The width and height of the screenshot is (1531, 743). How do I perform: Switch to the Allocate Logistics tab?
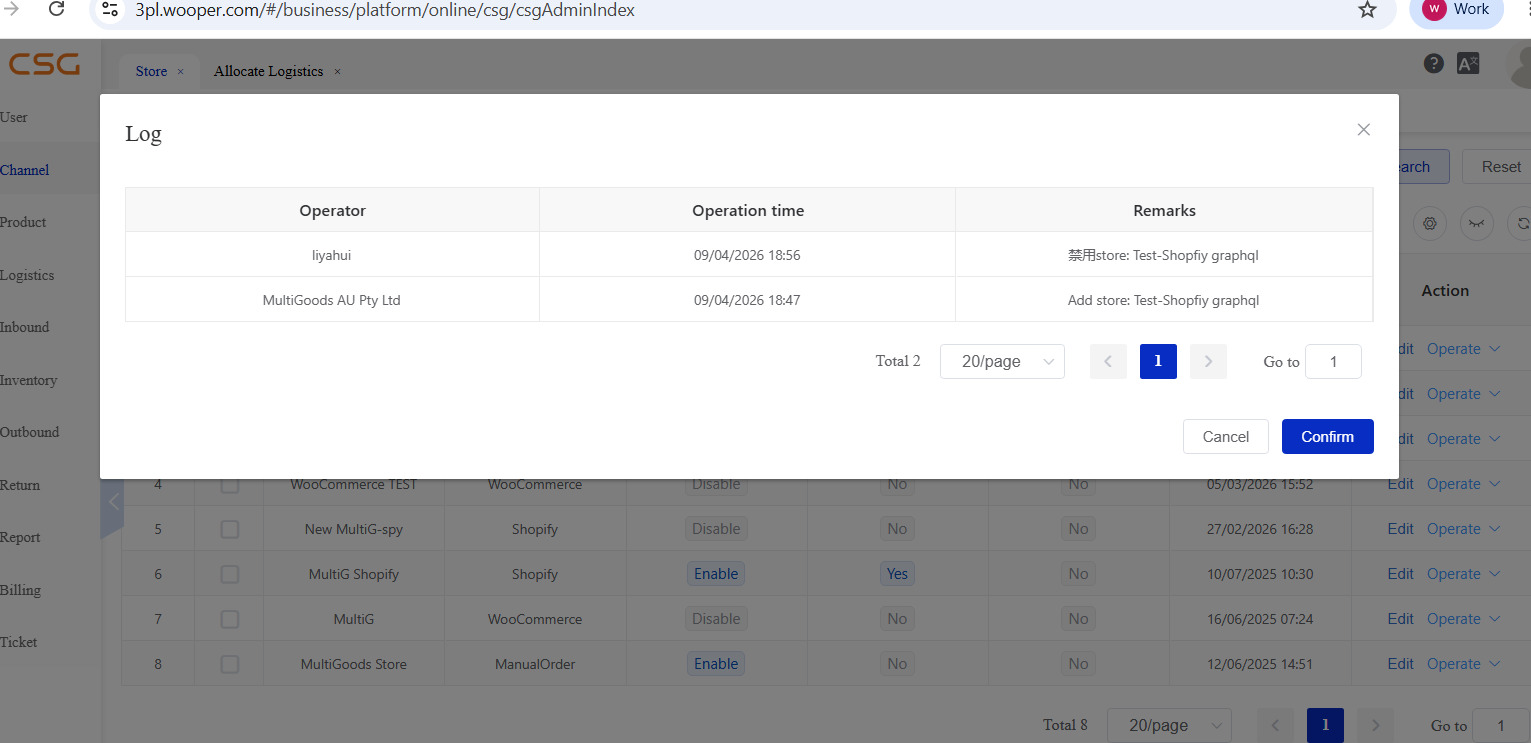(x=268, y=71)
